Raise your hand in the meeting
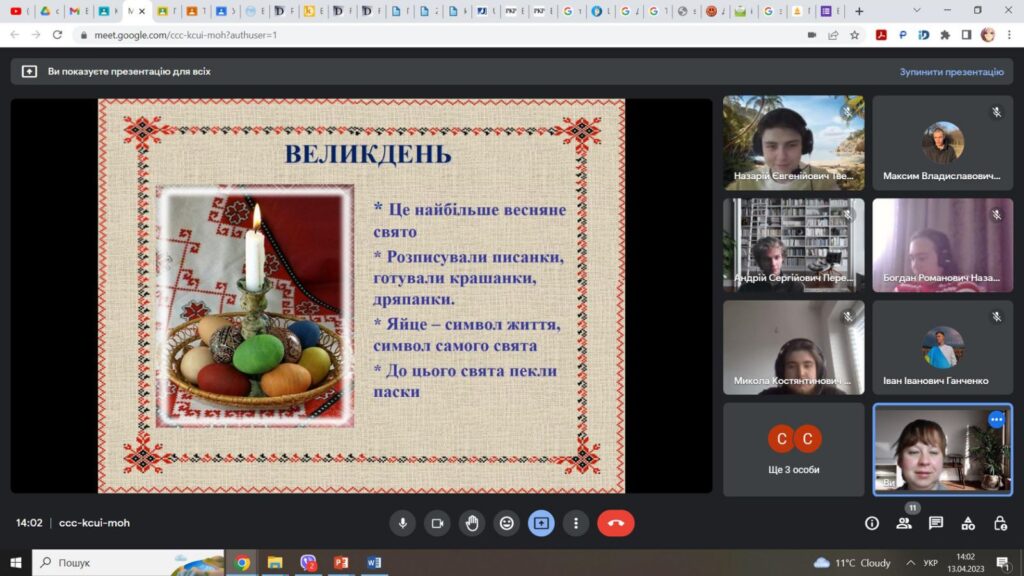The image size is (1024, 576). [x=472, y=523]
